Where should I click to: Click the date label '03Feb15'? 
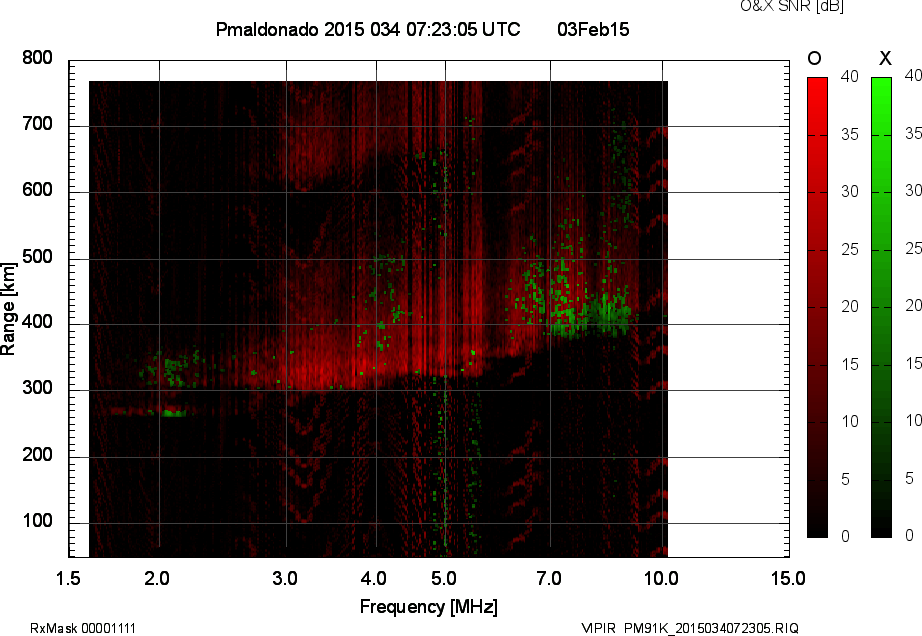click(593, 29)
